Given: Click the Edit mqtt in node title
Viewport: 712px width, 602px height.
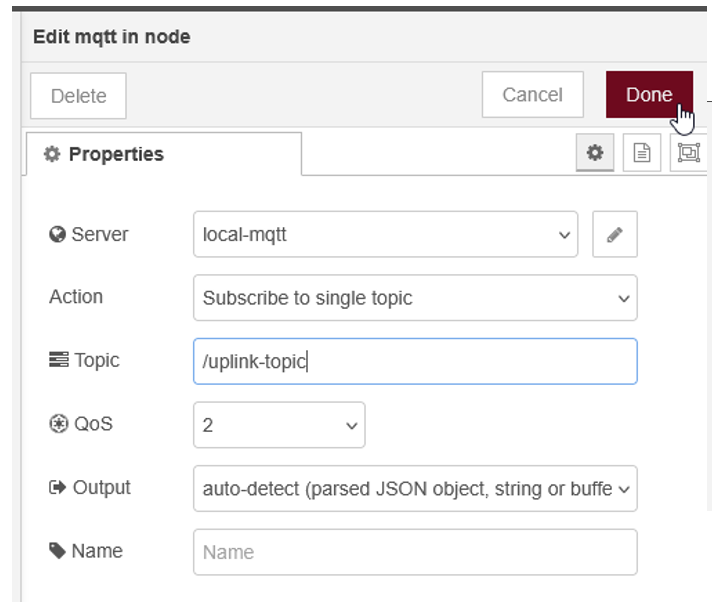Looking at the screenshot, I should coord(112,37).
